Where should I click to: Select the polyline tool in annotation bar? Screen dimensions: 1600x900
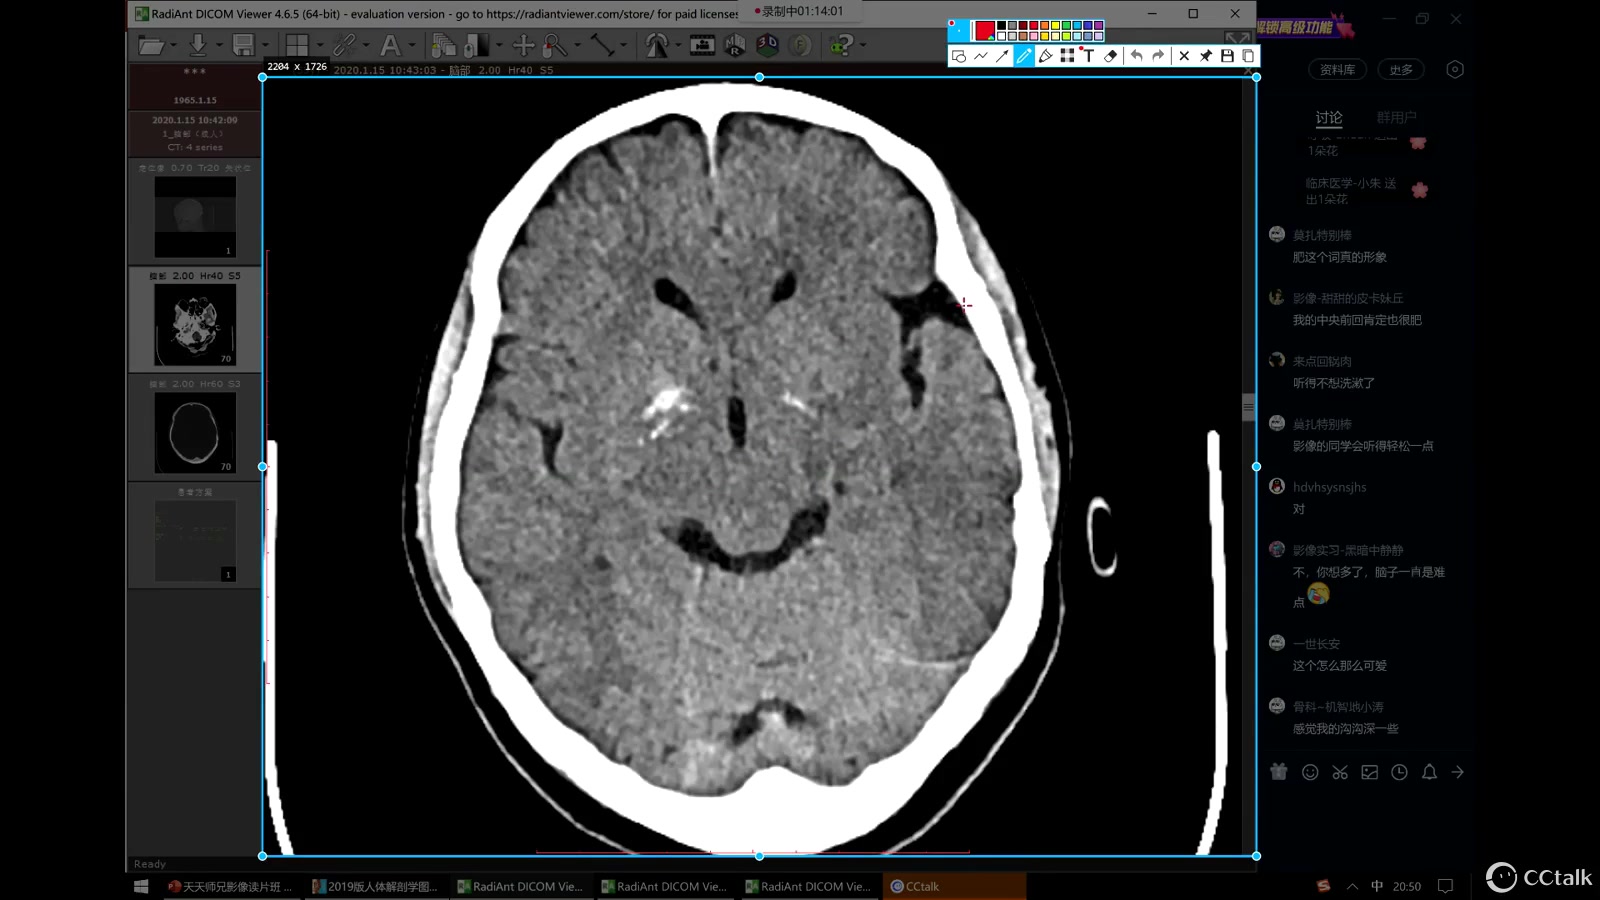981,56
